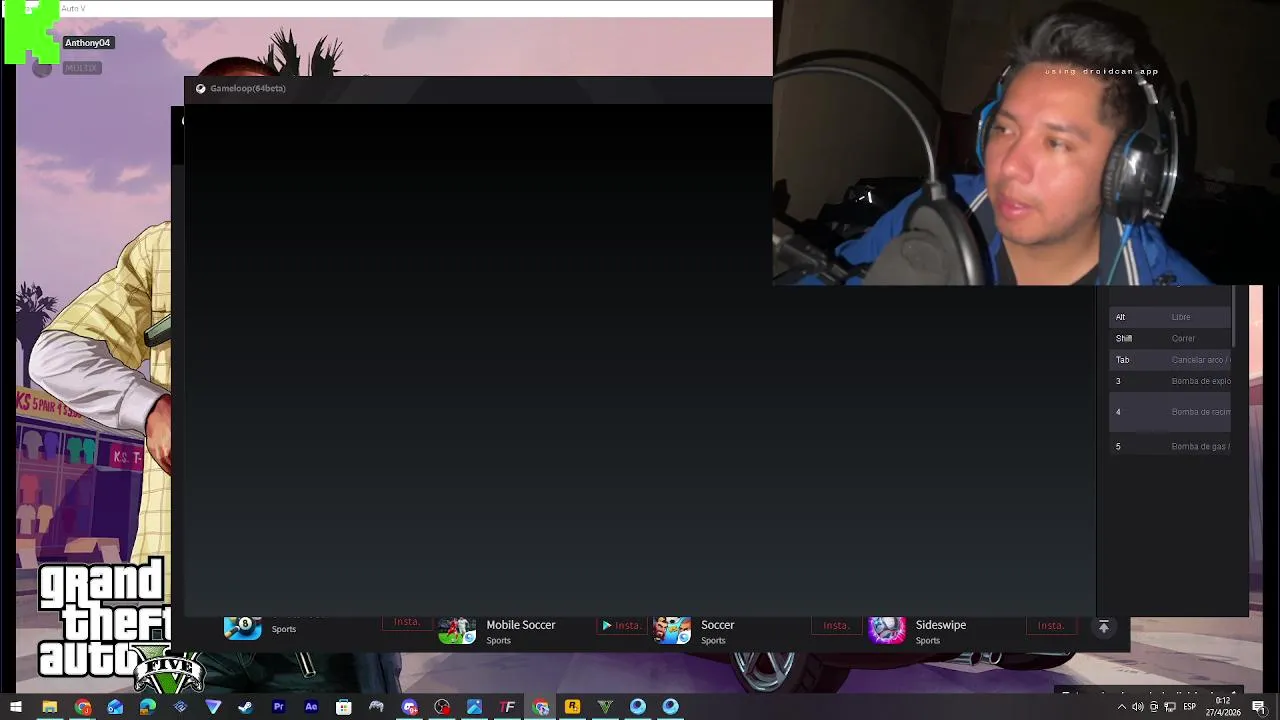
Task: Open Rockstar Games Launcher taskbar icon
Action: [572, 707]
